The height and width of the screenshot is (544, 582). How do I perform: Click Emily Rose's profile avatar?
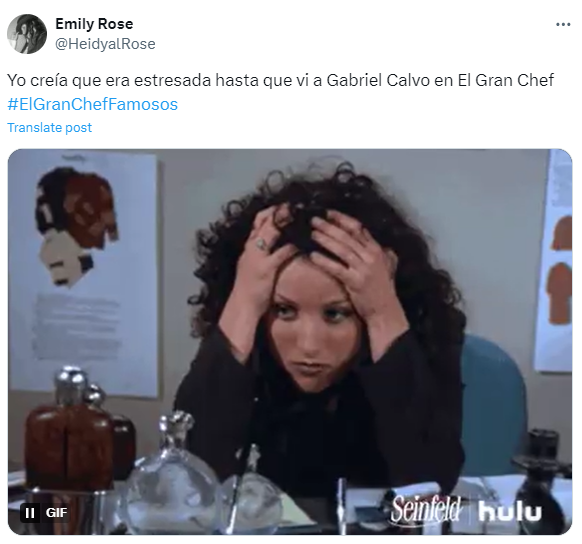(x=27, y=34)
